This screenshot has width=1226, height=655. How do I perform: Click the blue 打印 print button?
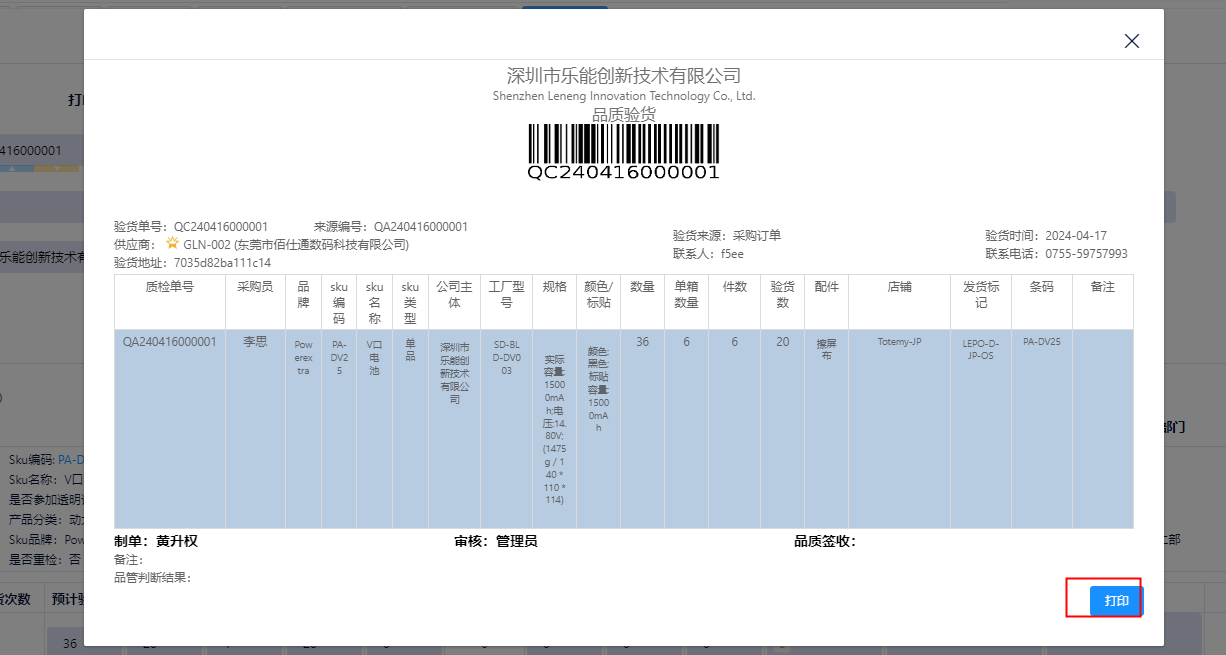click(1116, 601)
